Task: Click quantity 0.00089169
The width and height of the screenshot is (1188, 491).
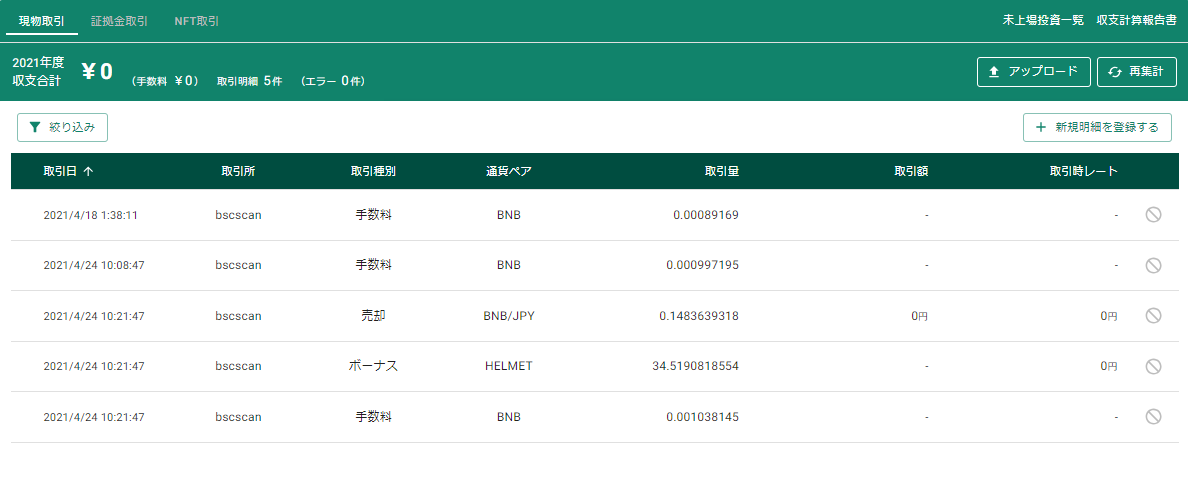Action: 705,215
